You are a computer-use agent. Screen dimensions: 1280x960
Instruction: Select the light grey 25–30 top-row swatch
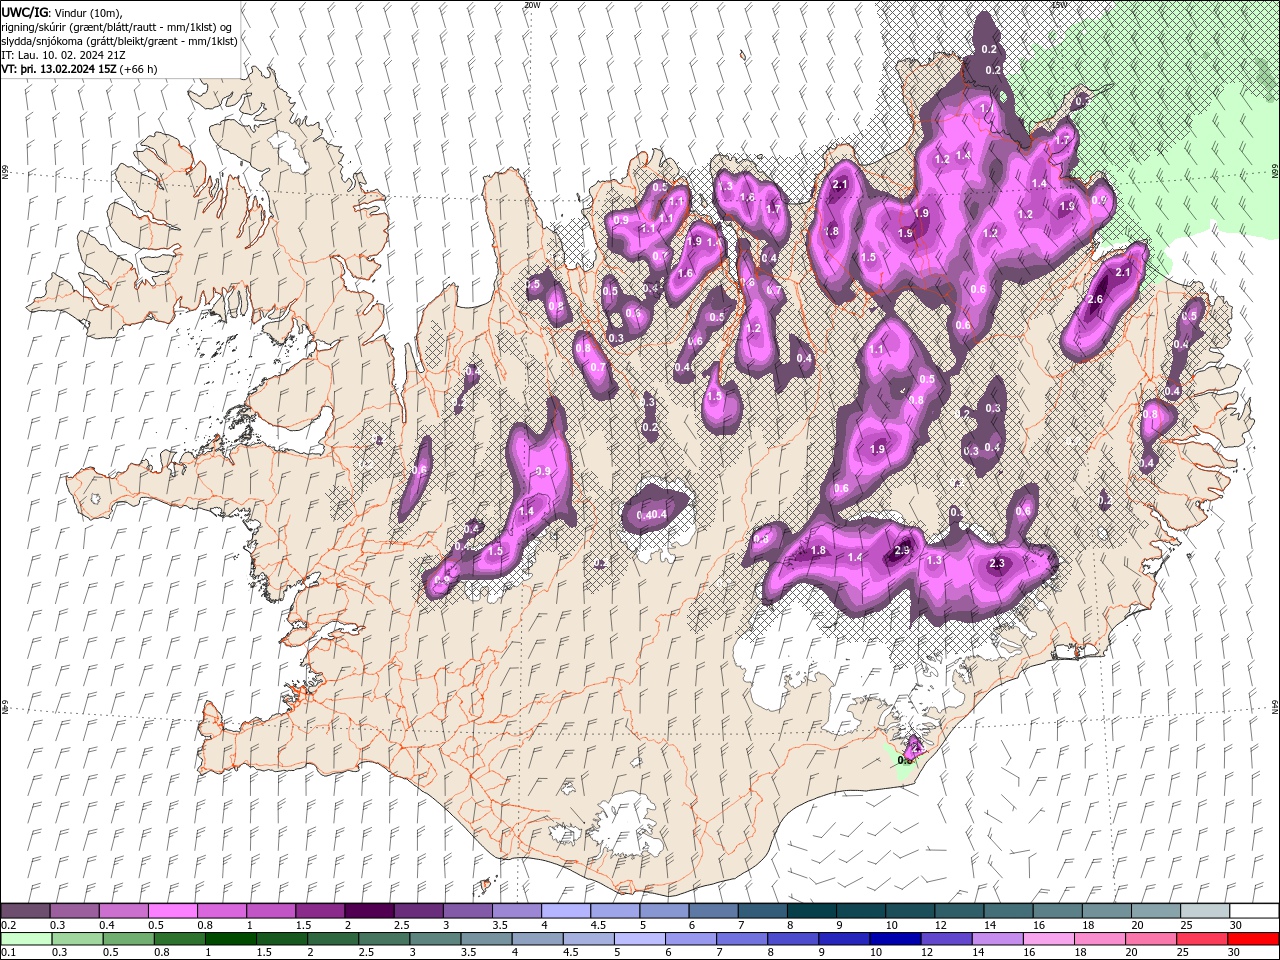coord(1205,911)
